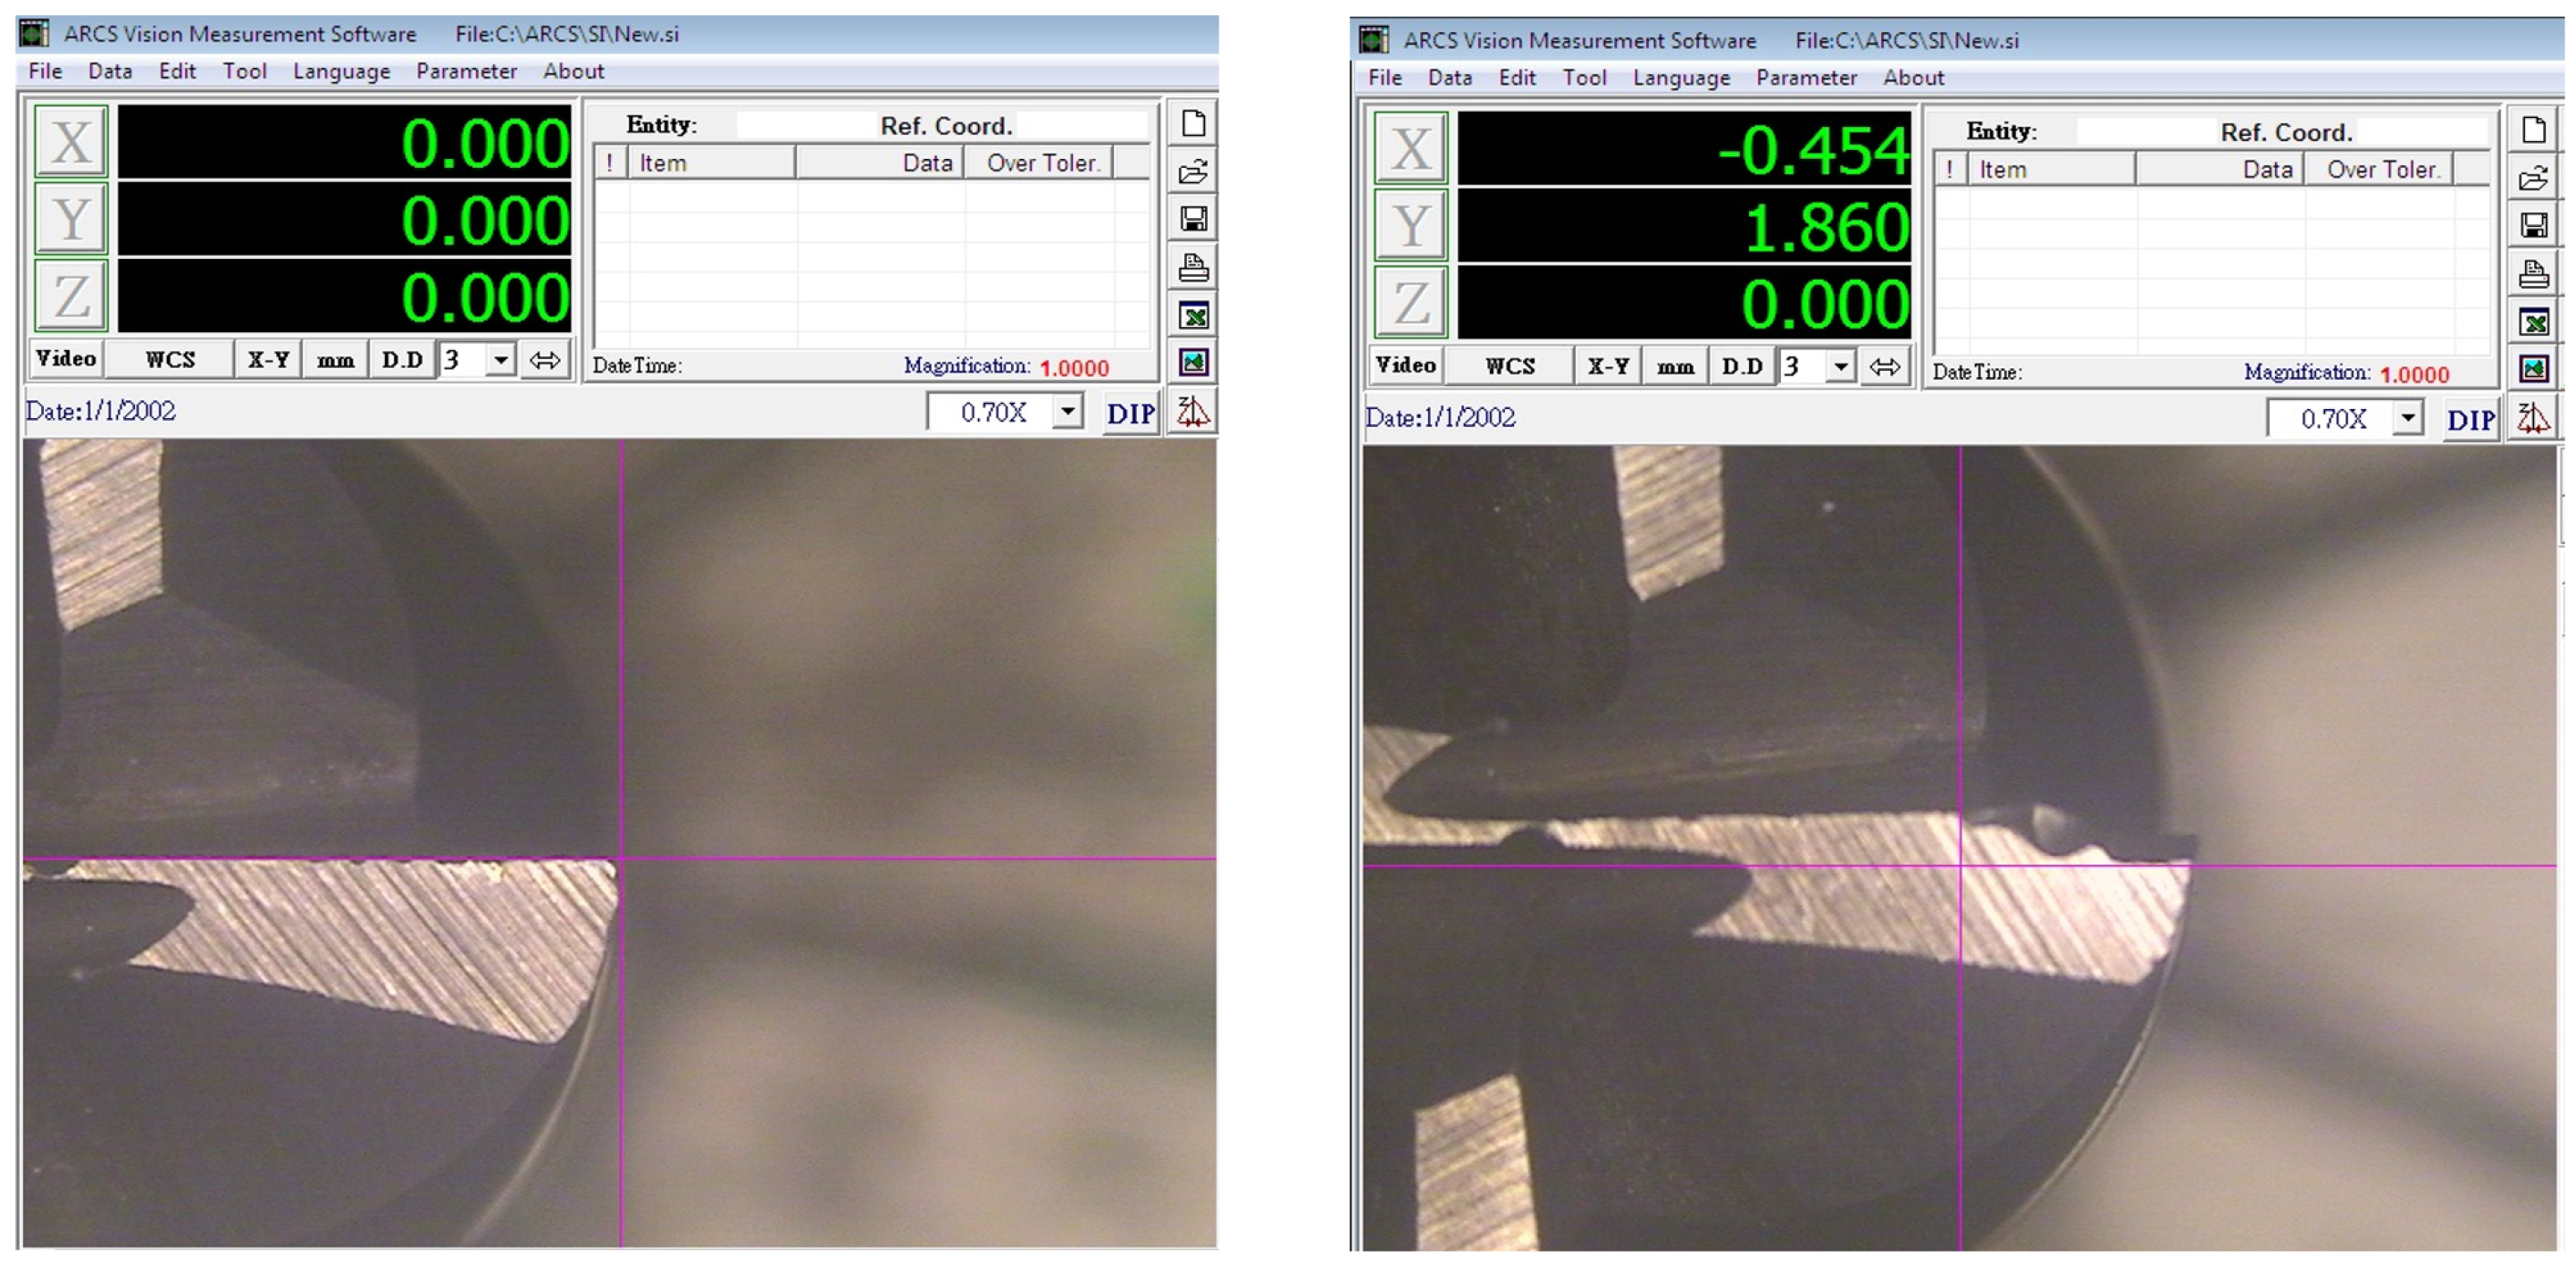This screenshot has height=1264, width=2576.
Task: Export to Excel icon in left window
Action: tap(1193, 316)
